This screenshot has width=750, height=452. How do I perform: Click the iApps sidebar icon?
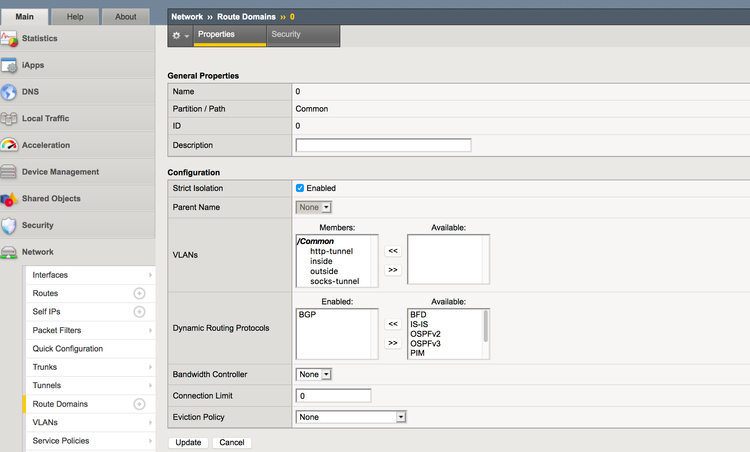[x=9, y=66]
